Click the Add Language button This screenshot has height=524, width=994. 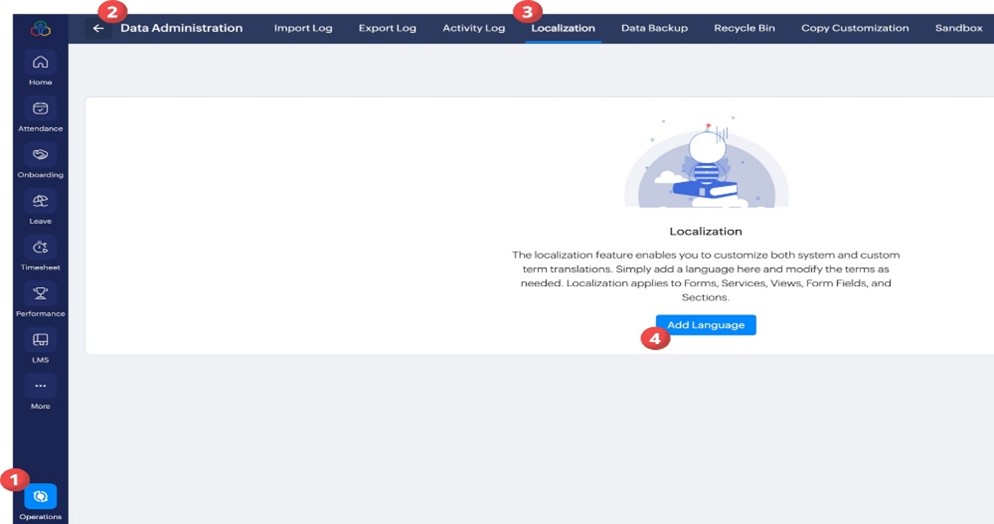(x=706, y=325)
